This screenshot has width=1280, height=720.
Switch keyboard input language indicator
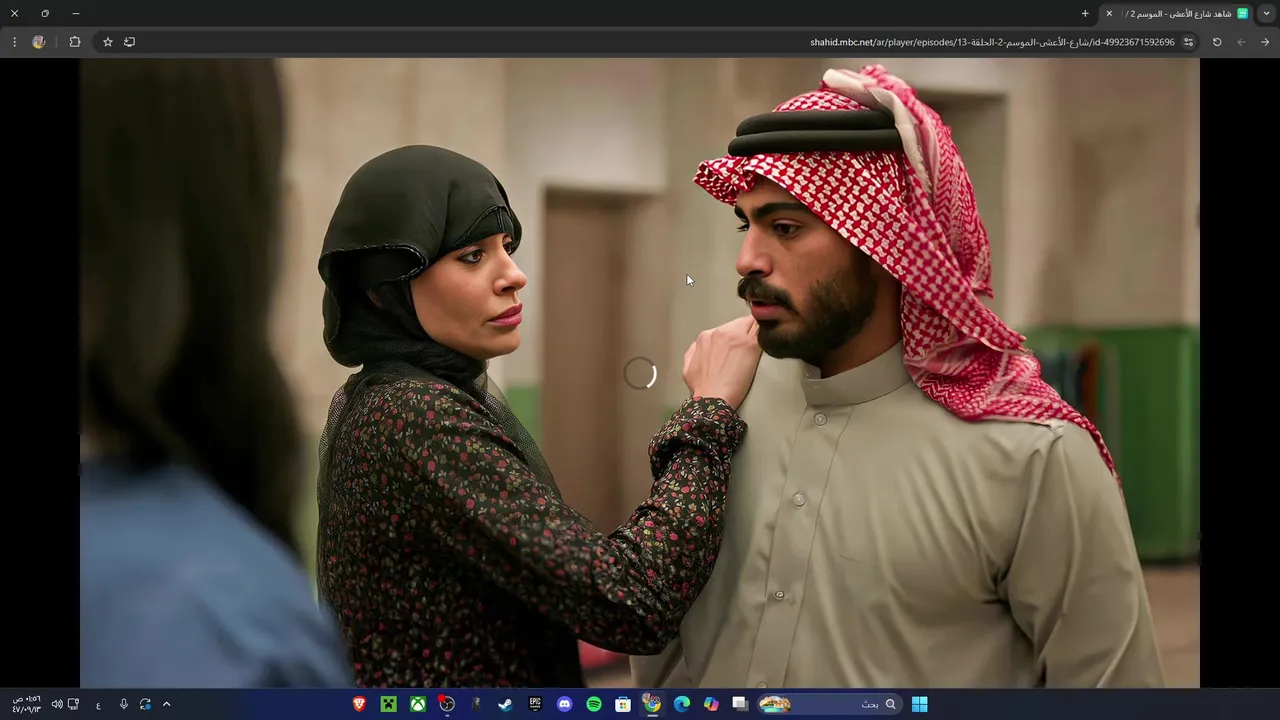(98, 705)
